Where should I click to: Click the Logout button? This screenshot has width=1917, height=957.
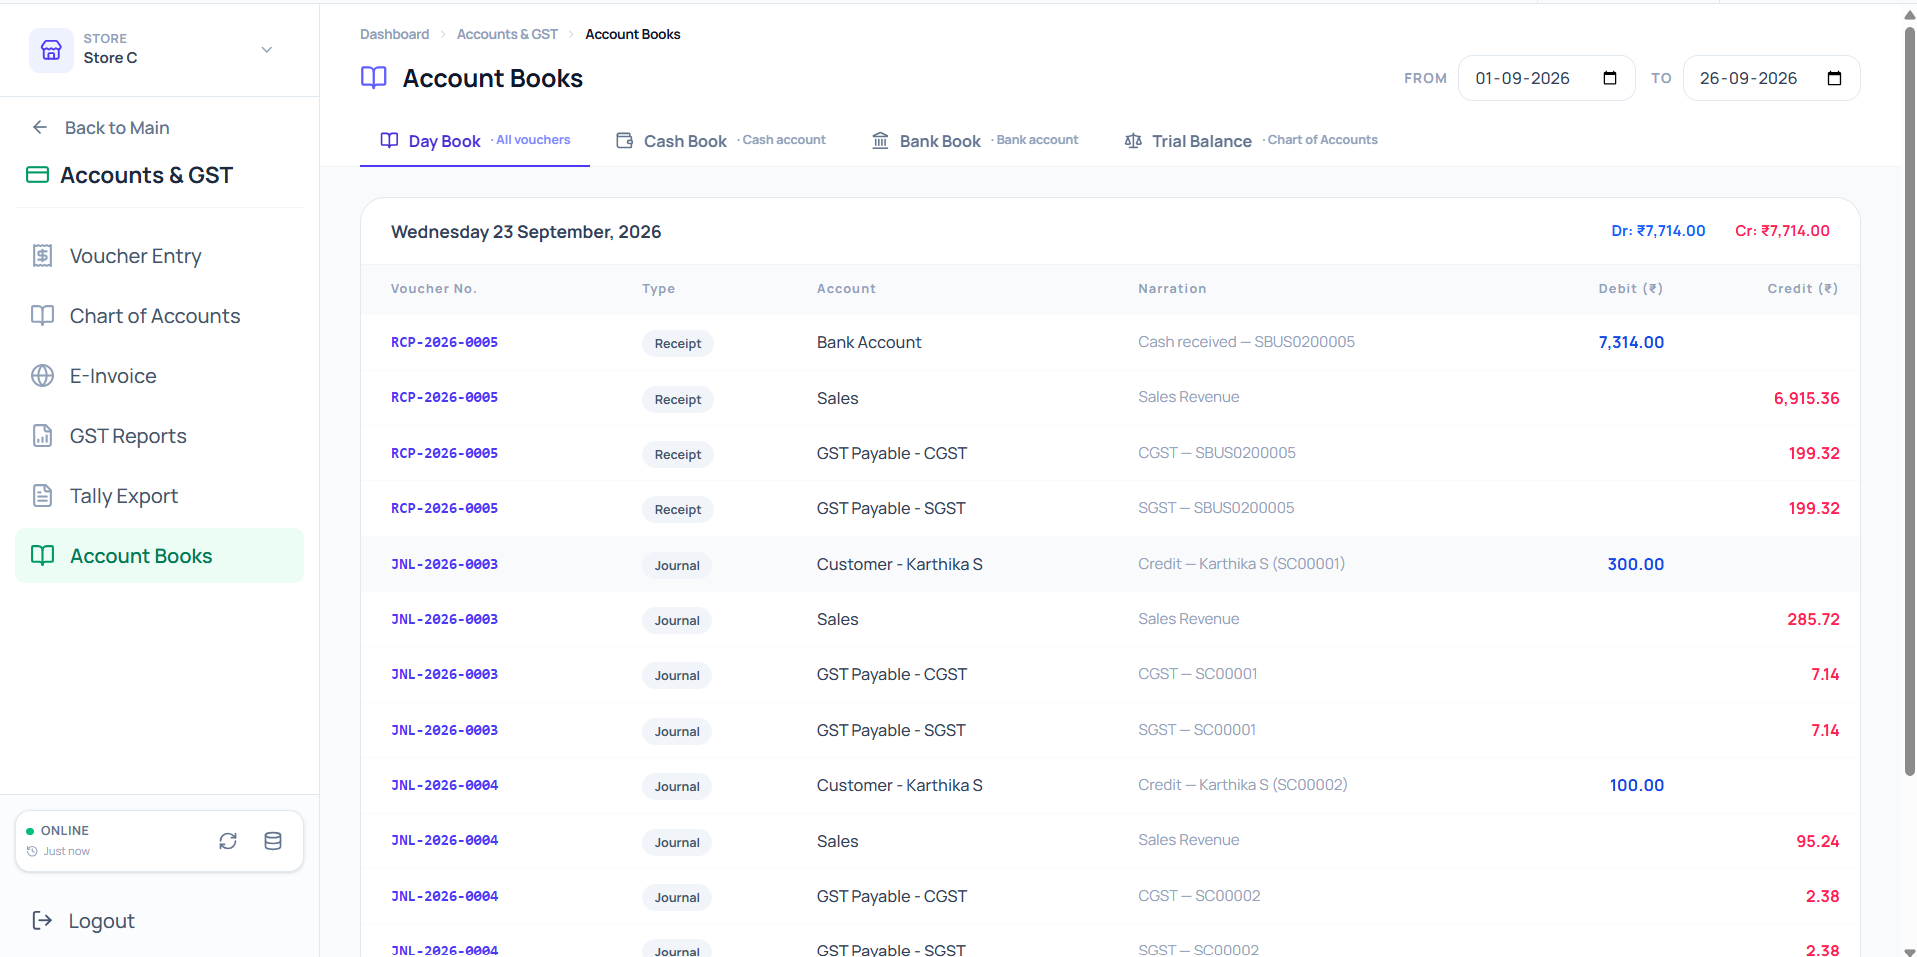click(84, 921)
